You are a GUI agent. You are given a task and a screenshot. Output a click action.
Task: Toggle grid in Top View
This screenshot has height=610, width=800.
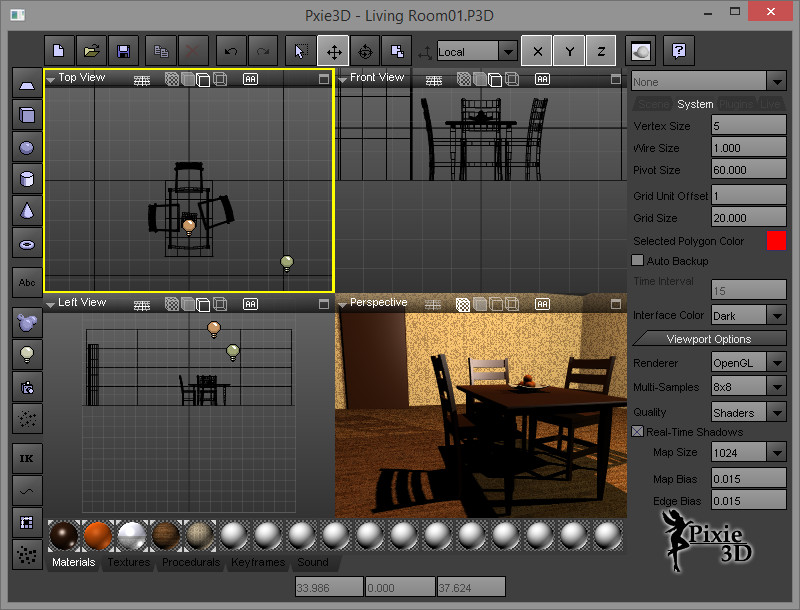(x=142, y=80)
